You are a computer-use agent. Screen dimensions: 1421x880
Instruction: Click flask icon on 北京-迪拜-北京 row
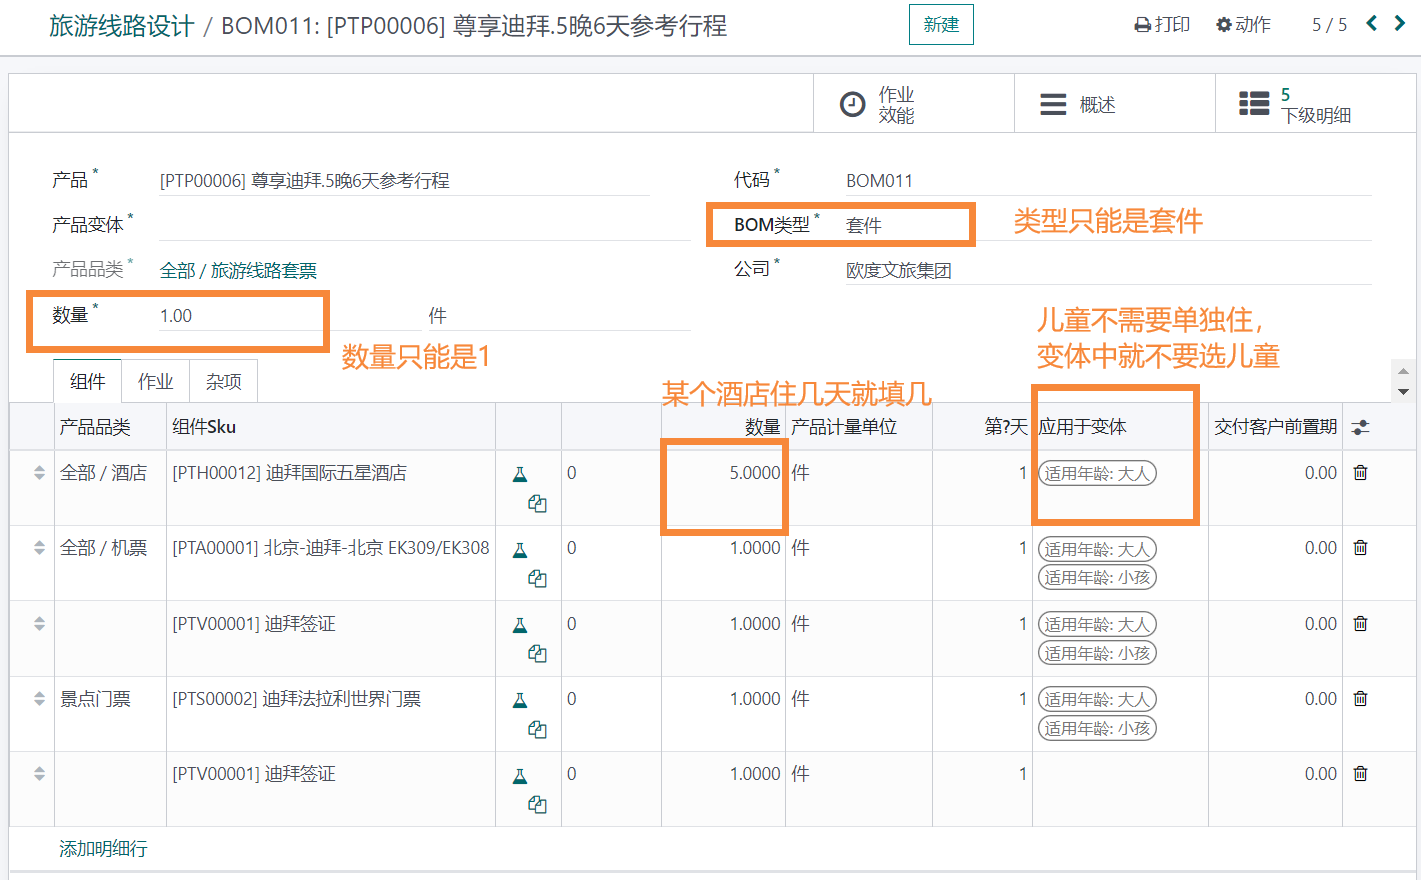pyautogui.click(x=520, y=550)
